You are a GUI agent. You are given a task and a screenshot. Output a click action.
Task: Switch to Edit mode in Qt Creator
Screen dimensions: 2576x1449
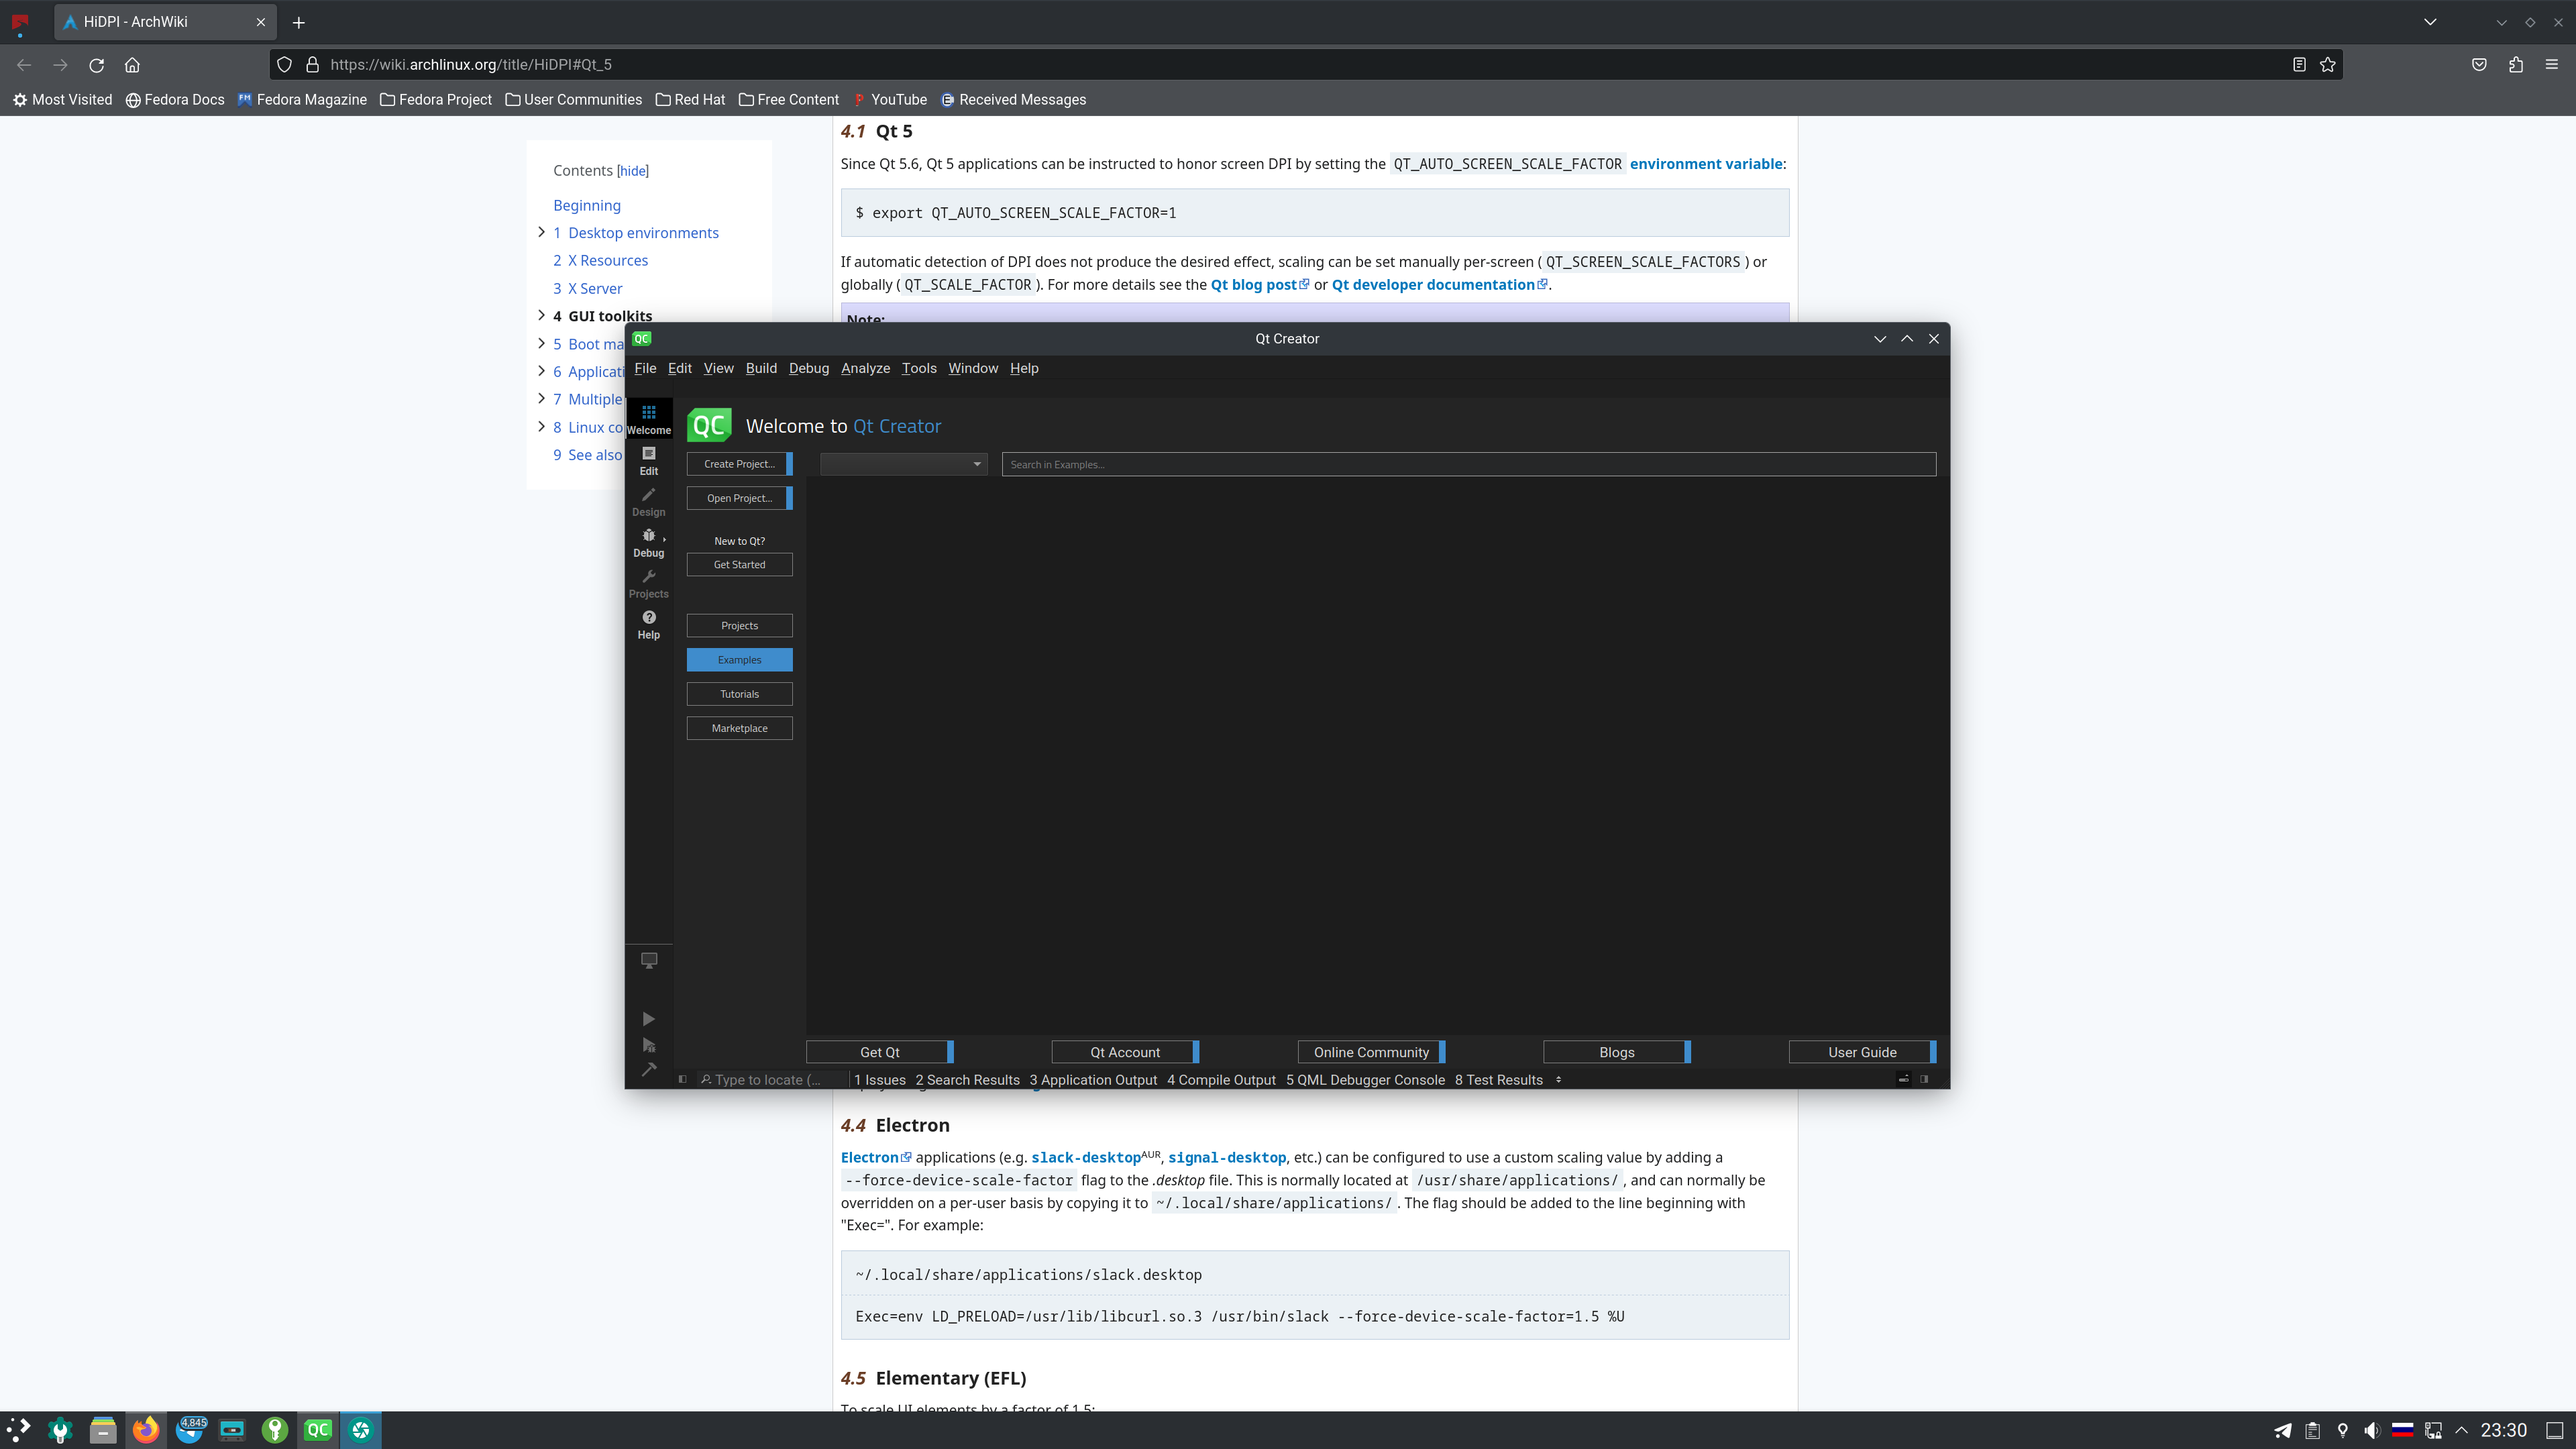coord(648,460)
